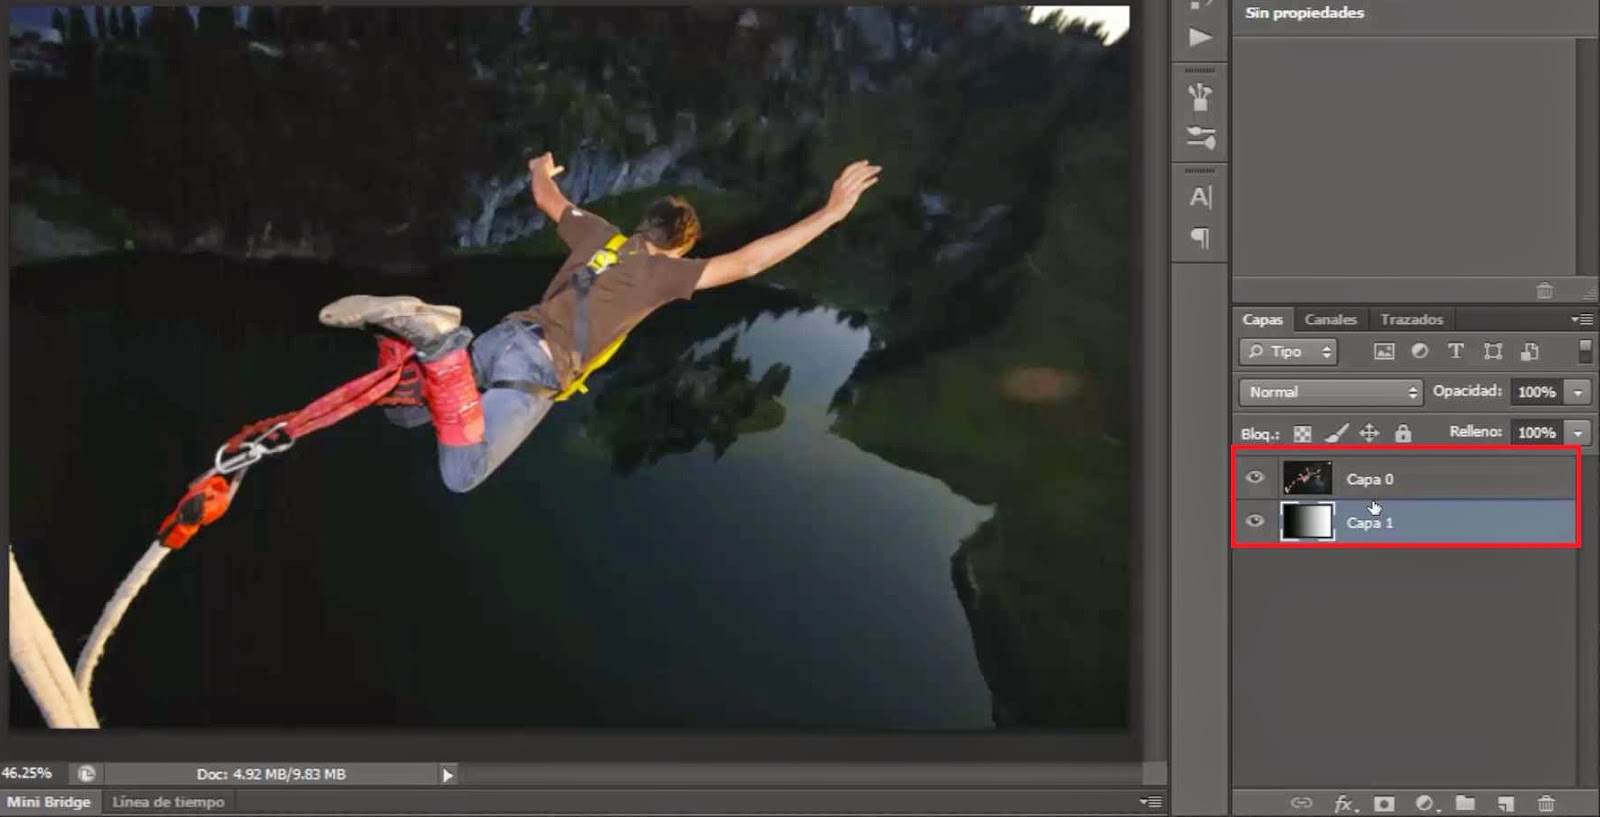The image size is (1600, 817).
Task: Select the Capa 0 layer name
Action: tap(1369, 479)
